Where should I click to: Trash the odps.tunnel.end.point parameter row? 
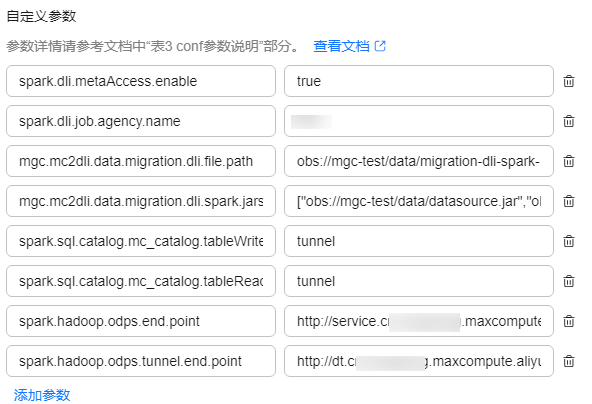(569, 361)
